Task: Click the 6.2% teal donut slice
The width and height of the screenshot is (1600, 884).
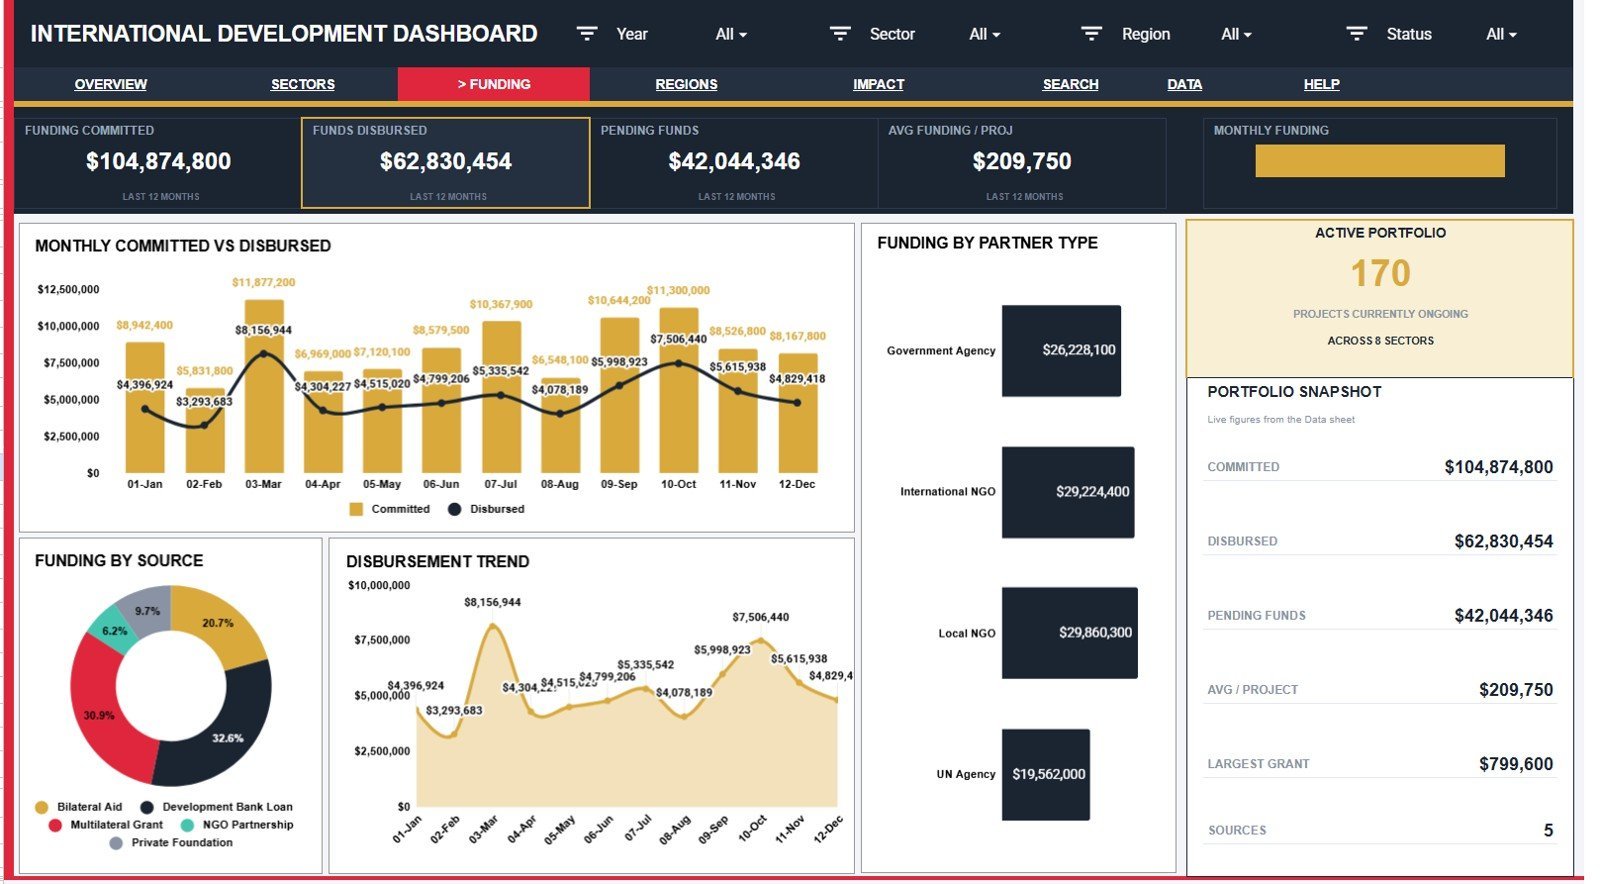Action: 114,631
